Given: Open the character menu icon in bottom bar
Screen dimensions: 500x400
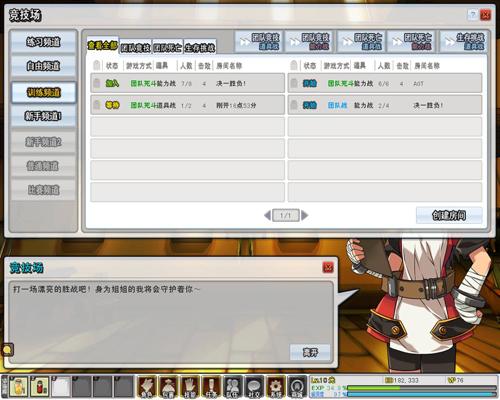Looking at the screenshot, I should tap(147, 387).
